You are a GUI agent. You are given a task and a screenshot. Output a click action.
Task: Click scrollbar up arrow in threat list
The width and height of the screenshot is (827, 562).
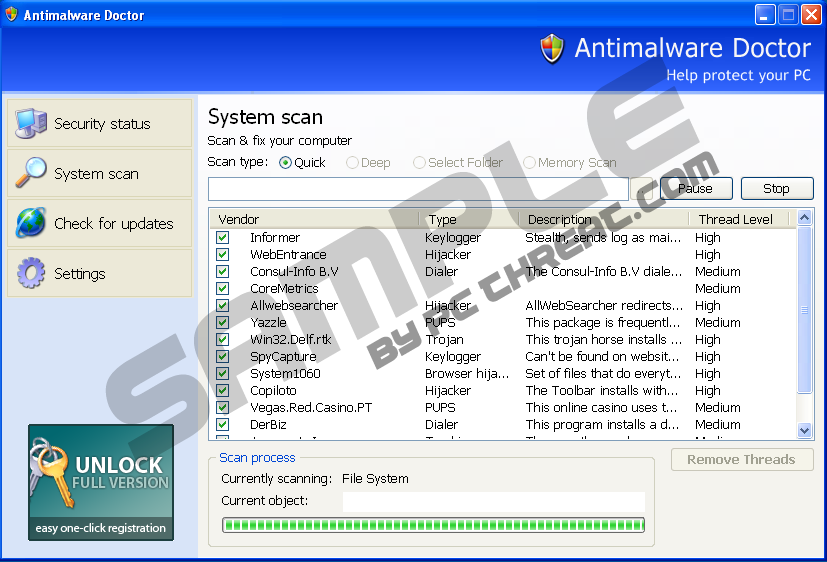coord(804,217)
